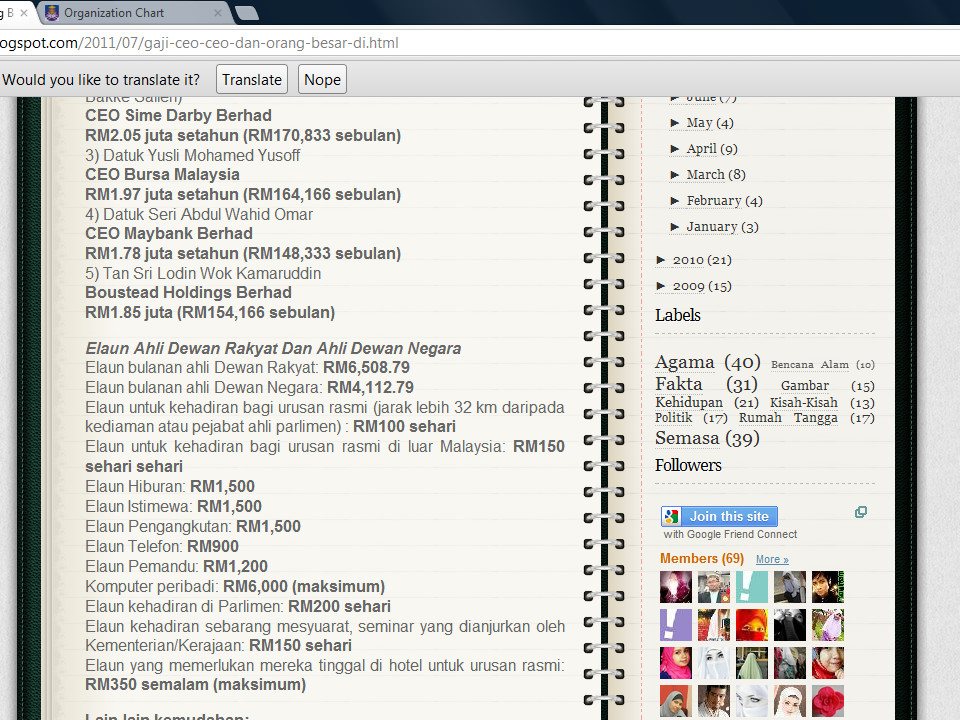Image resolution: width=960 pixels, height=720 pixels.
Task: Open the Bencana Alam label
Action: click(809, 365)
